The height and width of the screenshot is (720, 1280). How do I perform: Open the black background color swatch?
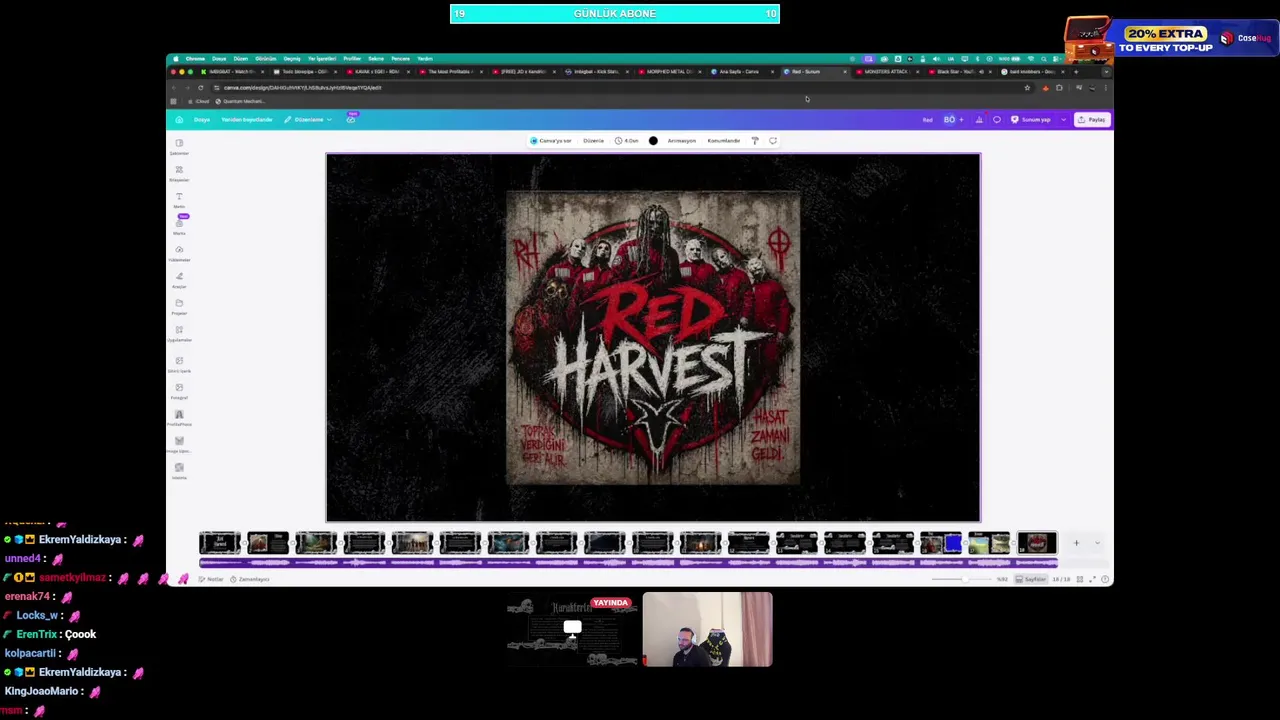(653, 141)
